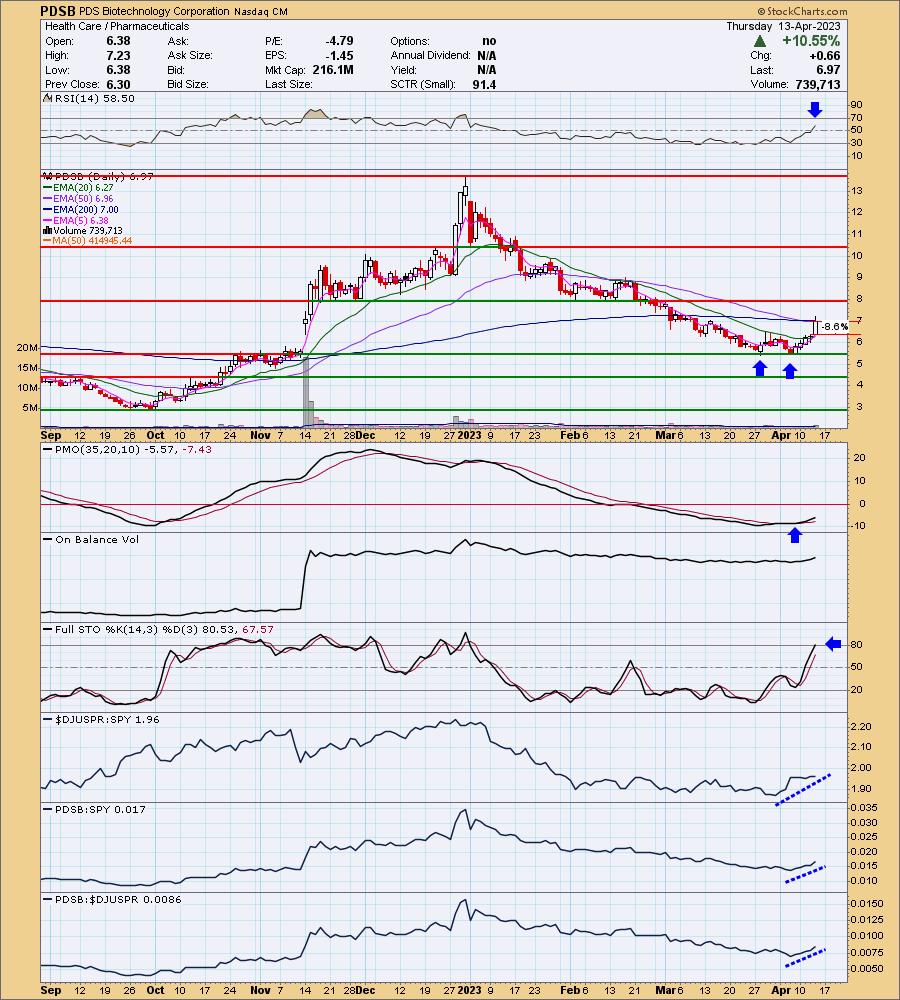
Task: Click the Low price value 6.38
Action: [x=118, y=70]
